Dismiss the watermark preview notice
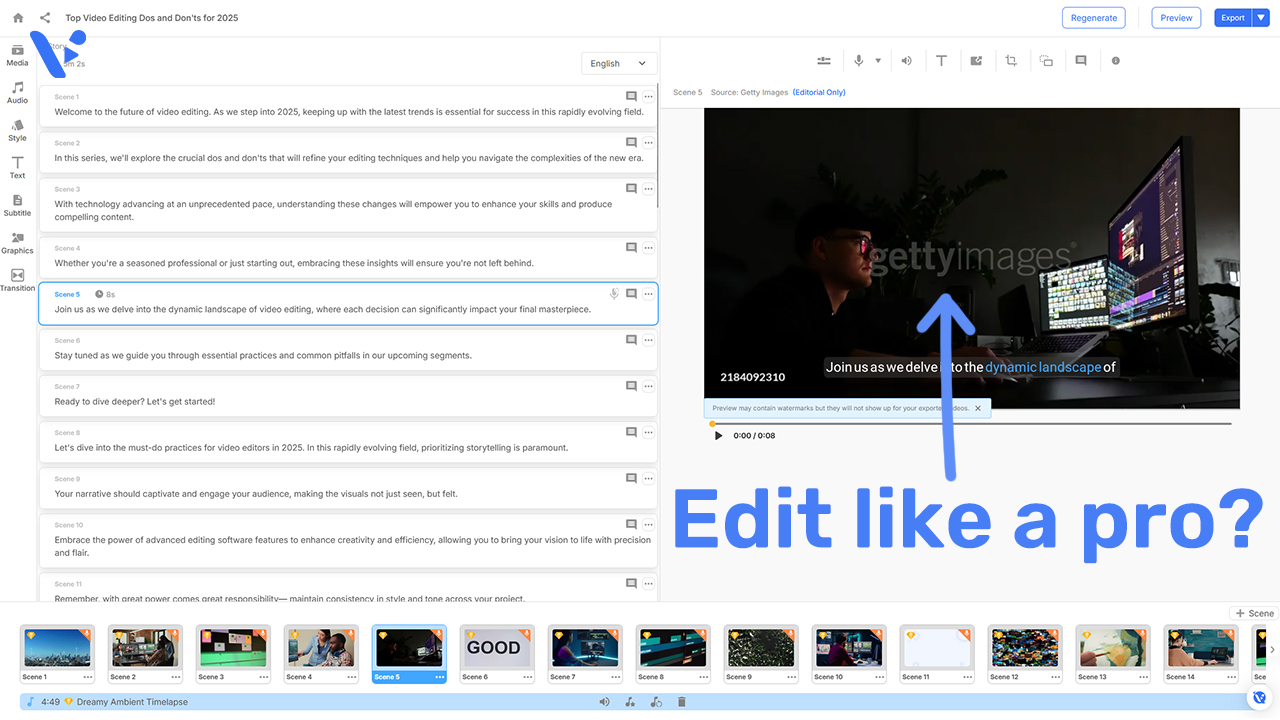This screenshot has height=720, width=1280. point(978,408)
